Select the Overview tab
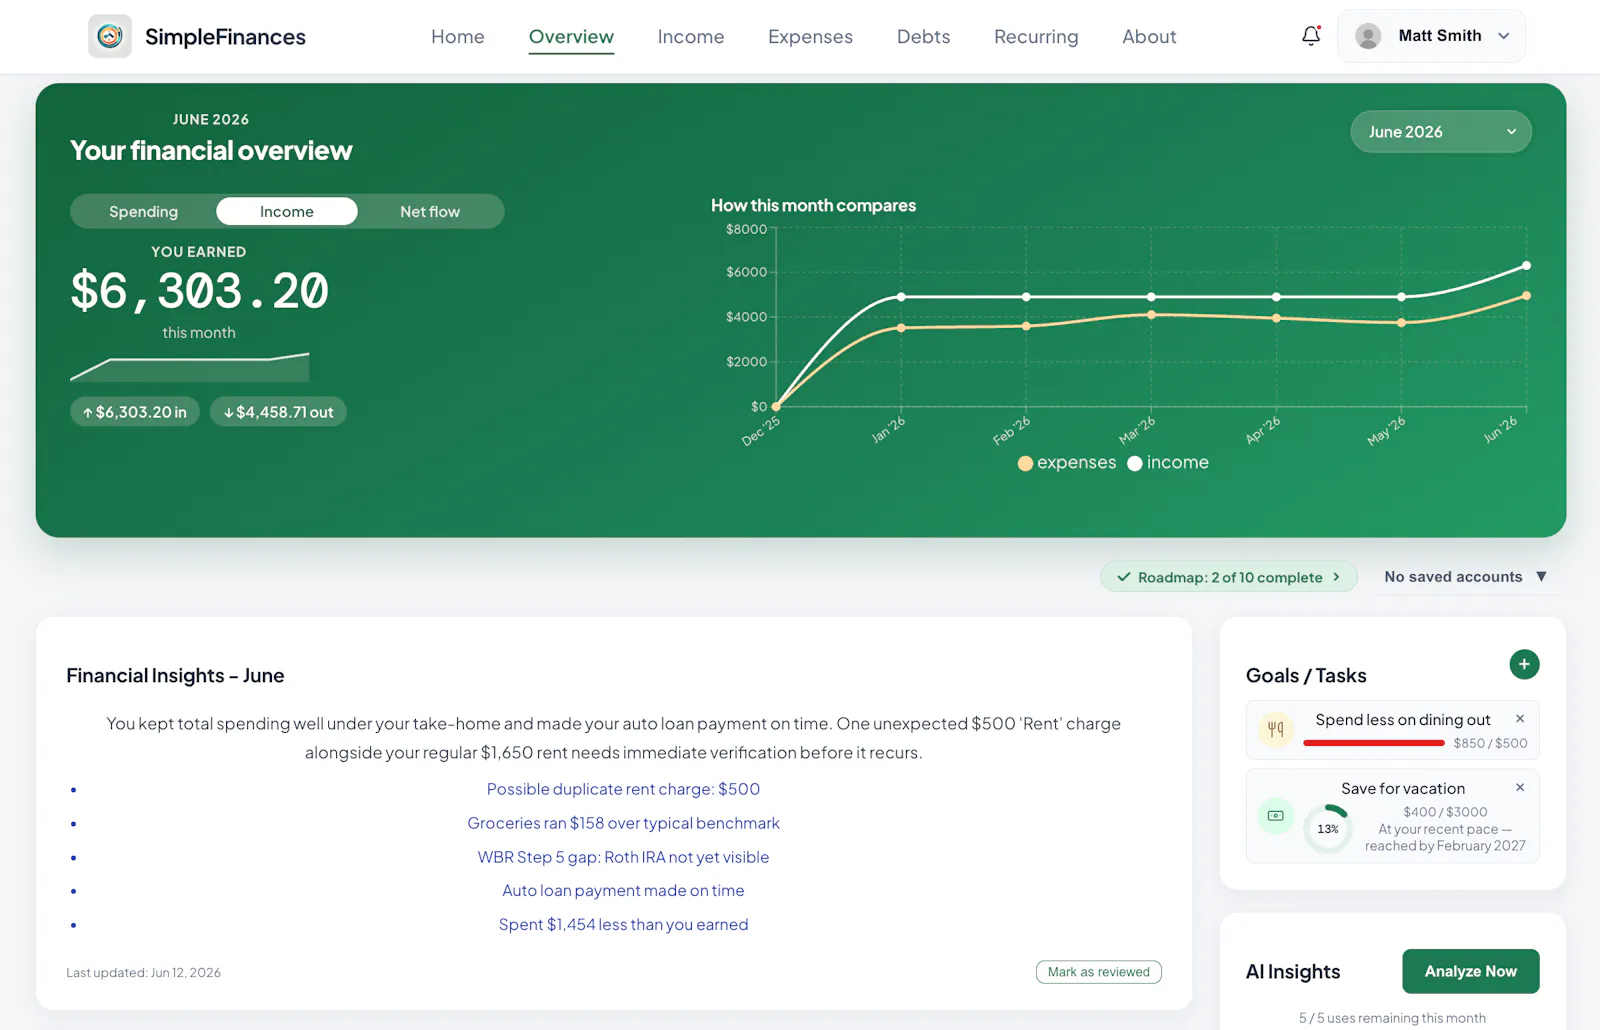The height and width of the screenshot is (1030, 1600). (571, 37)
